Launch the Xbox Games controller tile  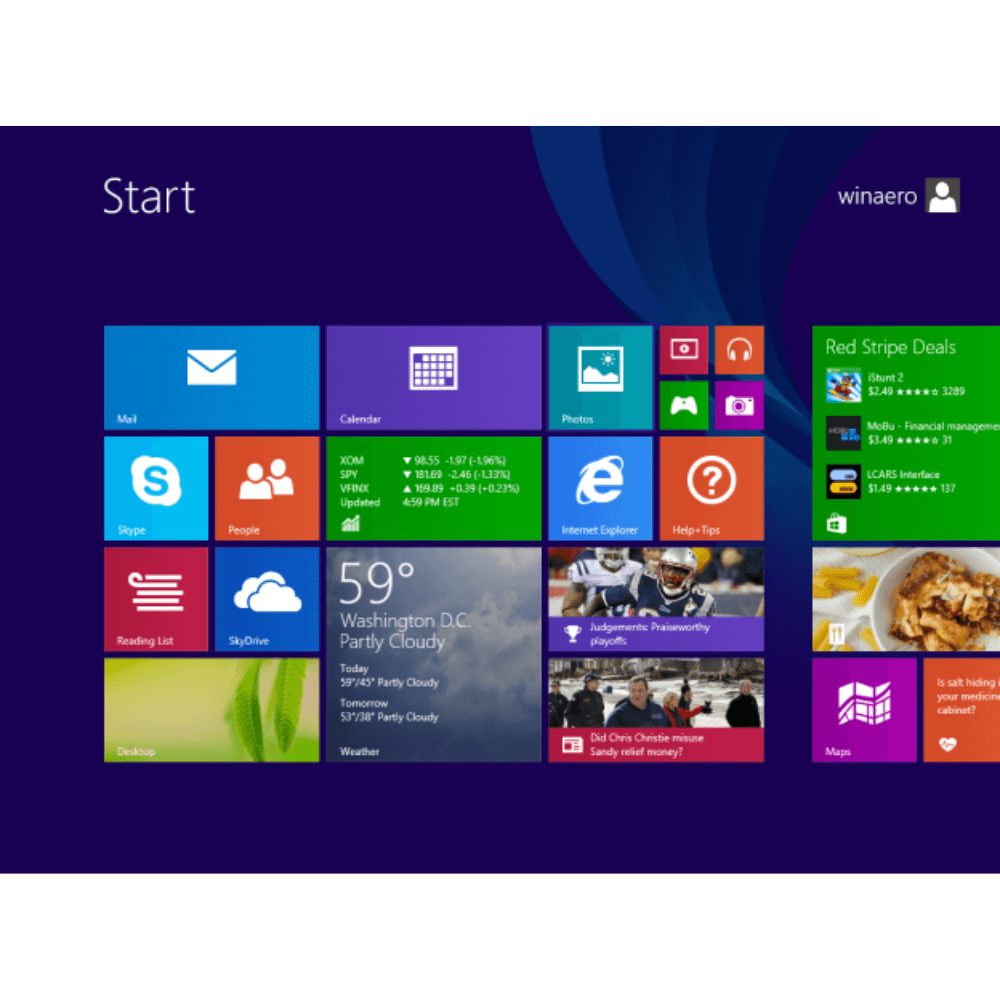(x=683, y=405)
